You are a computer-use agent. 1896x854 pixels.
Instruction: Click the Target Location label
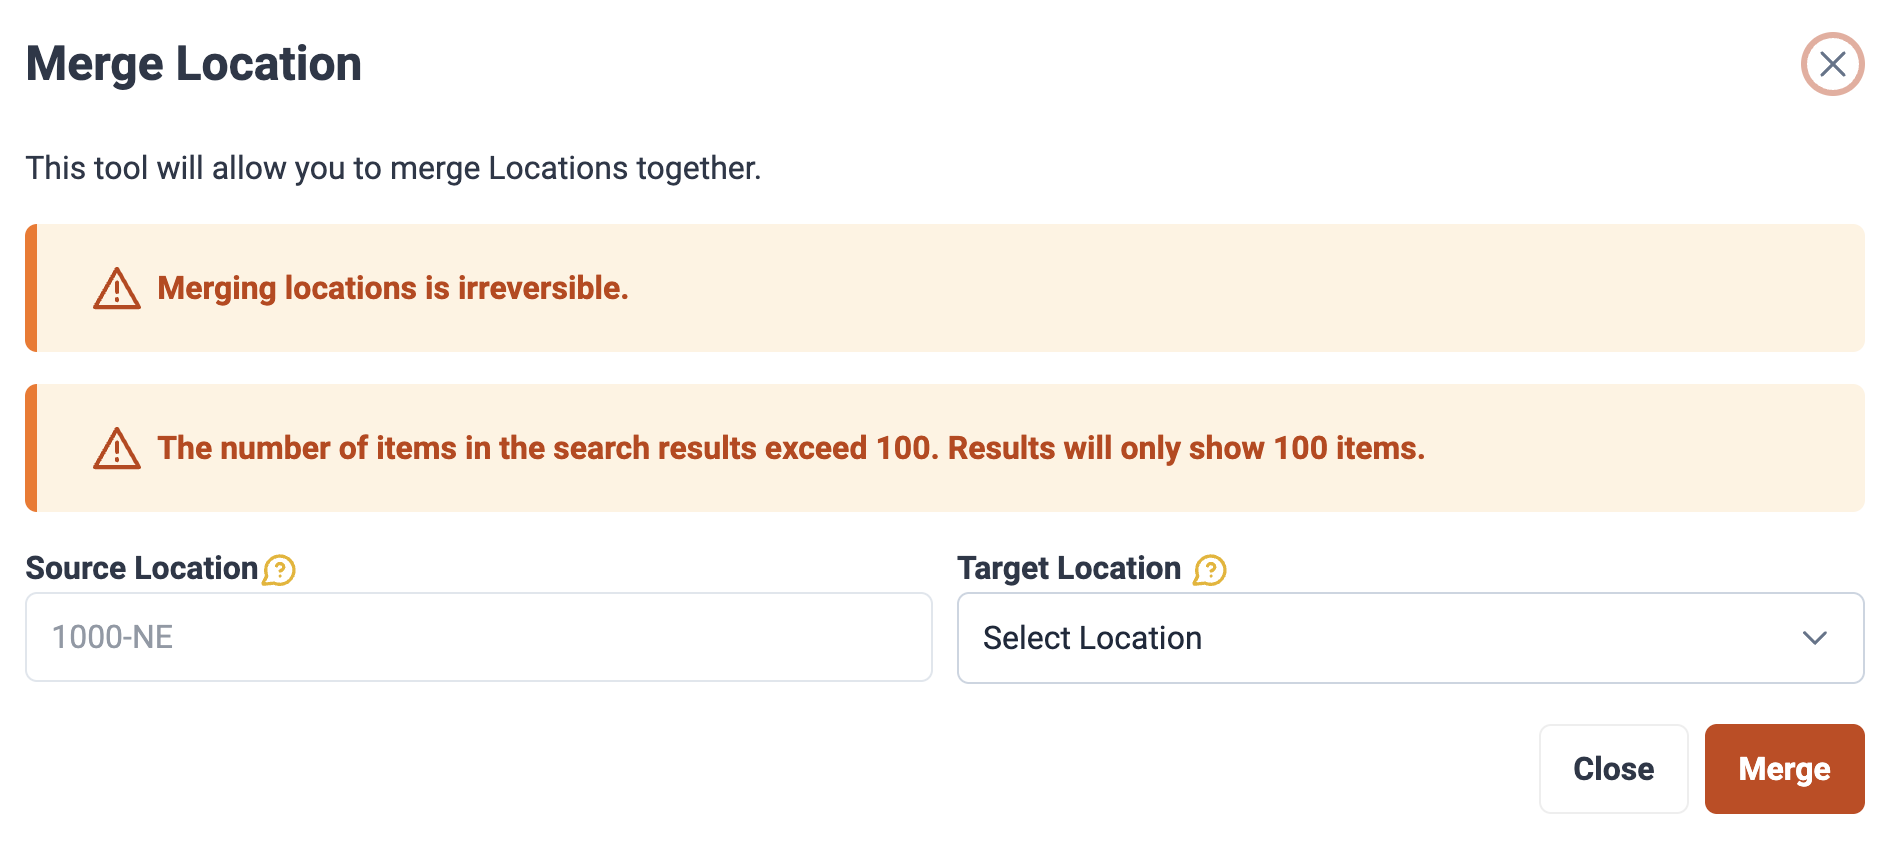click(x=1069, y=568)
